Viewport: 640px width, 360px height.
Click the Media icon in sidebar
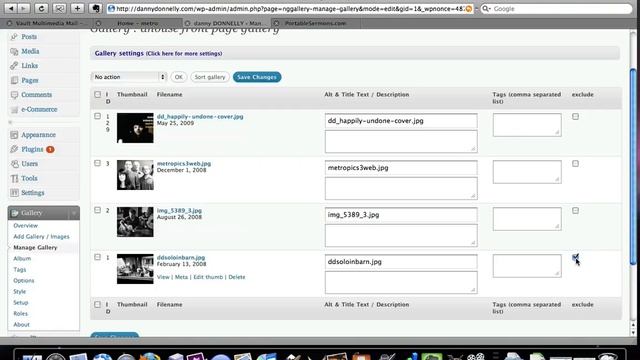click(14, 51)
